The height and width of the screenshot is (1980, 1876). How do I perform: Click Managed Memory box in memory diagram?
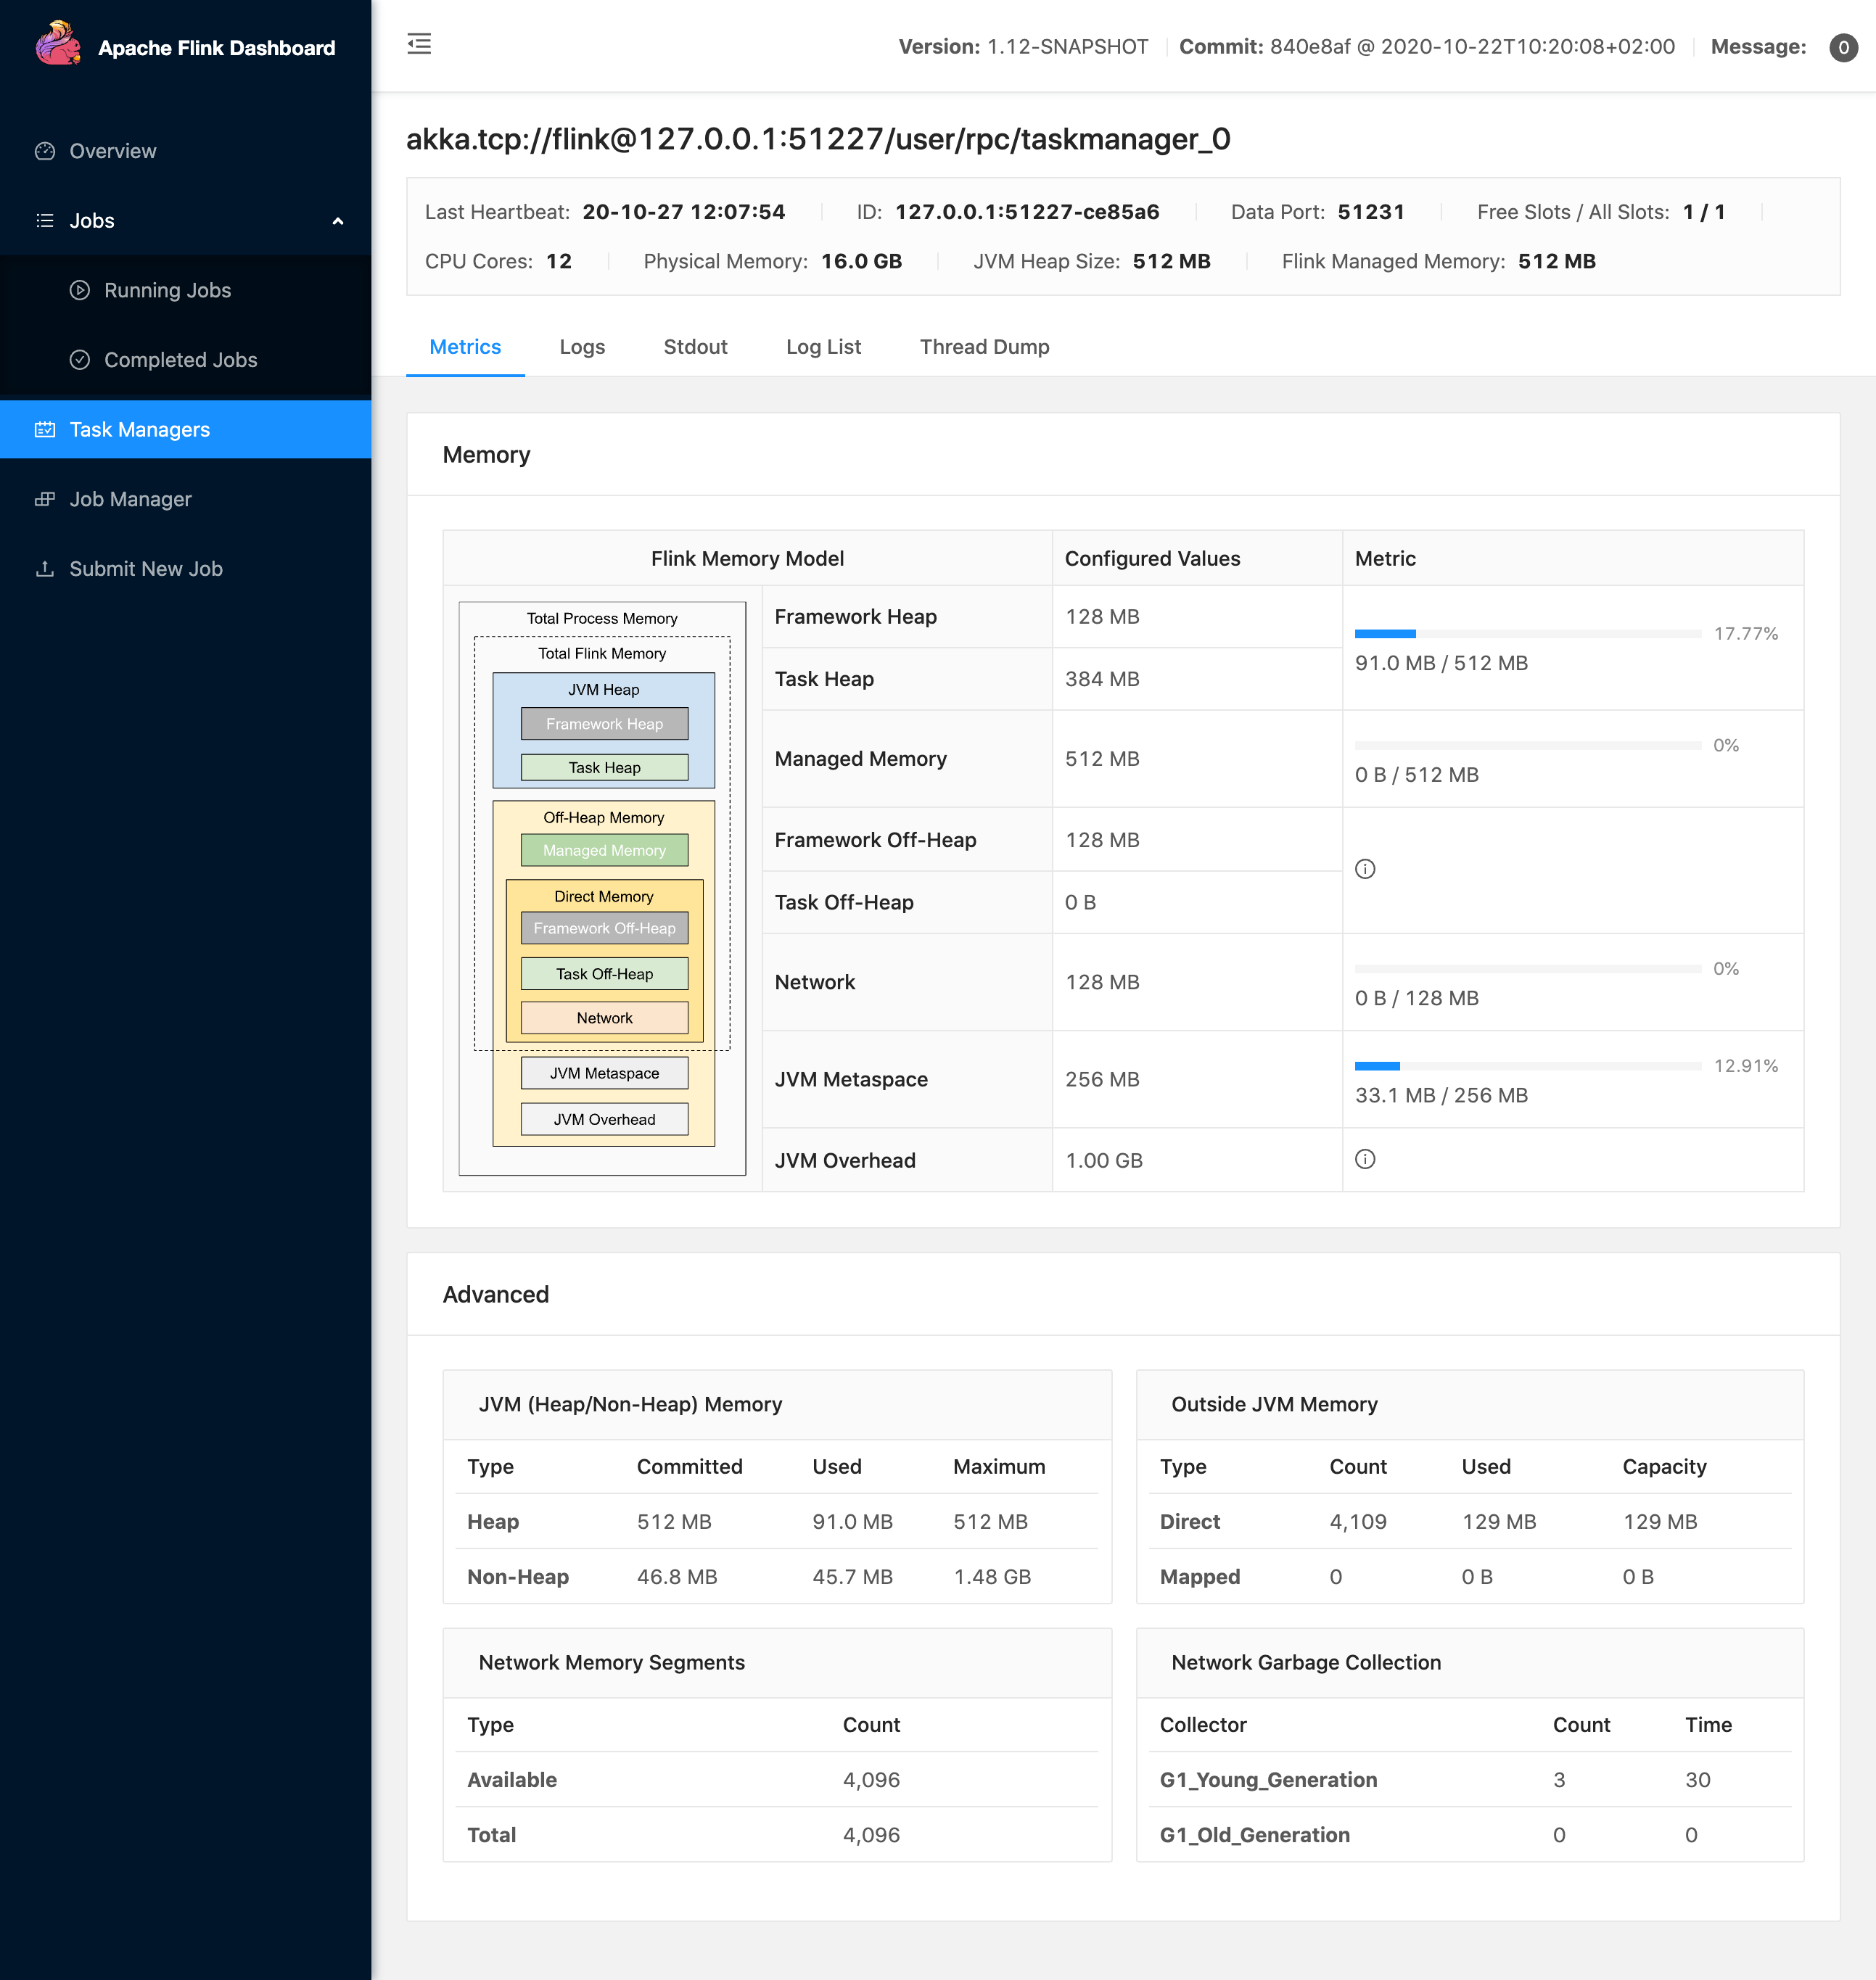pyautogui.click(x=604, y=850)
